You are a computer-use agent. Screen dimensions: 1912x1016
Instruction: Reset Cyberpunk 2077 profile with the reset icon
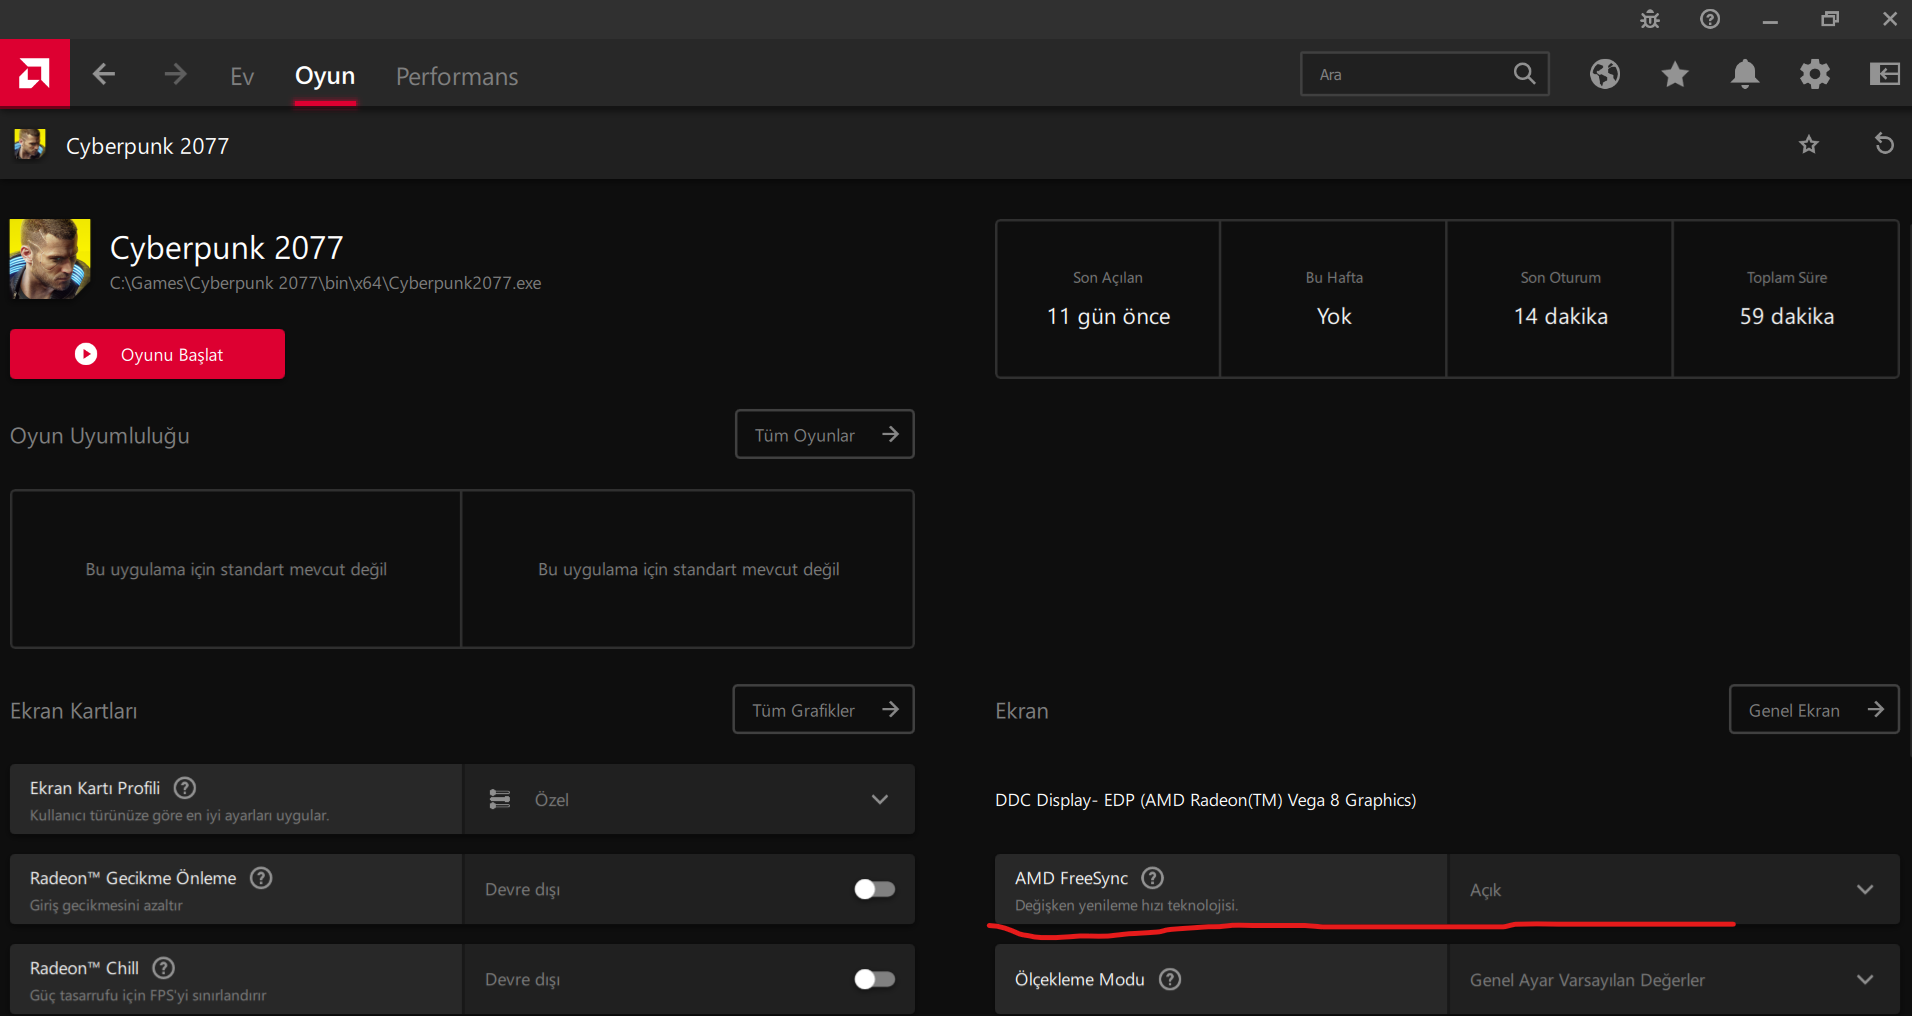(x=1884, y=144)
